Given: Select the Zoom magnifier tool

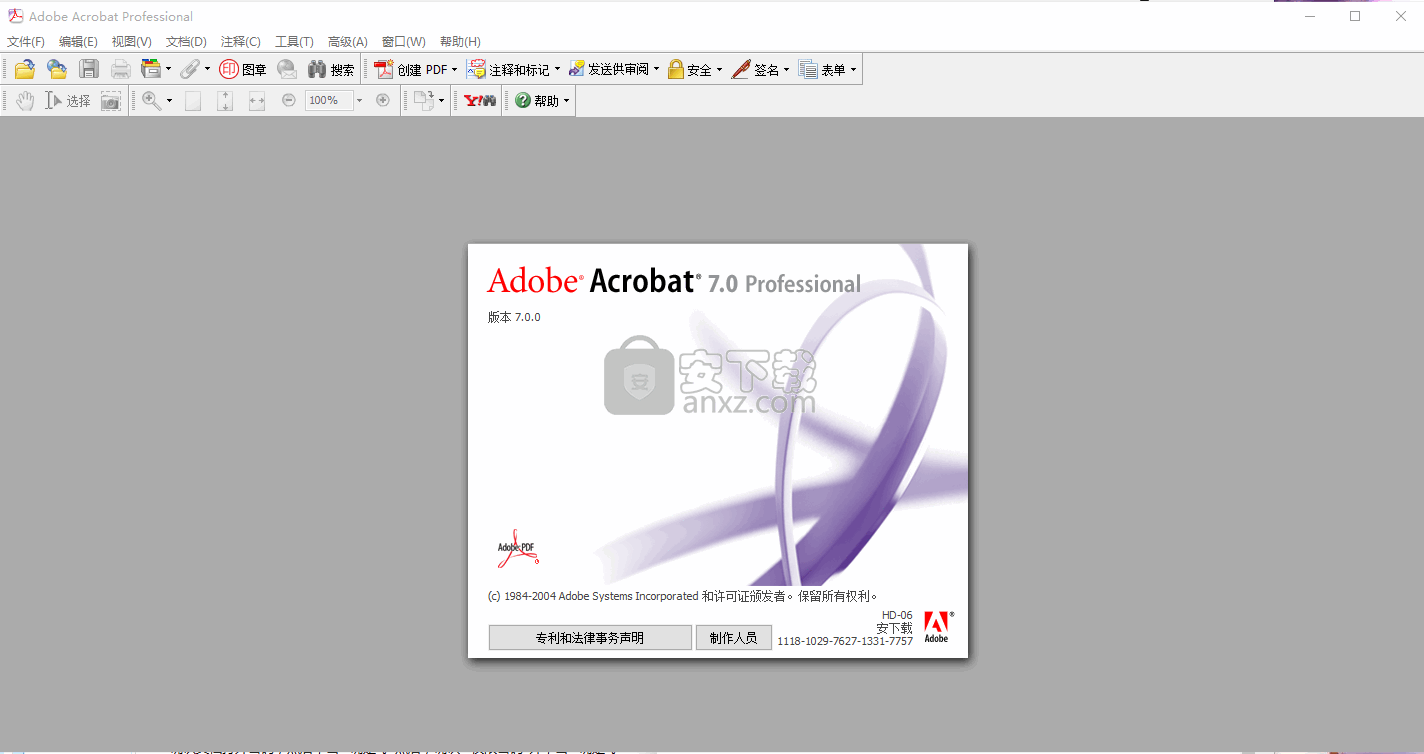Looking at the screenshot, I should click(151, 100).
